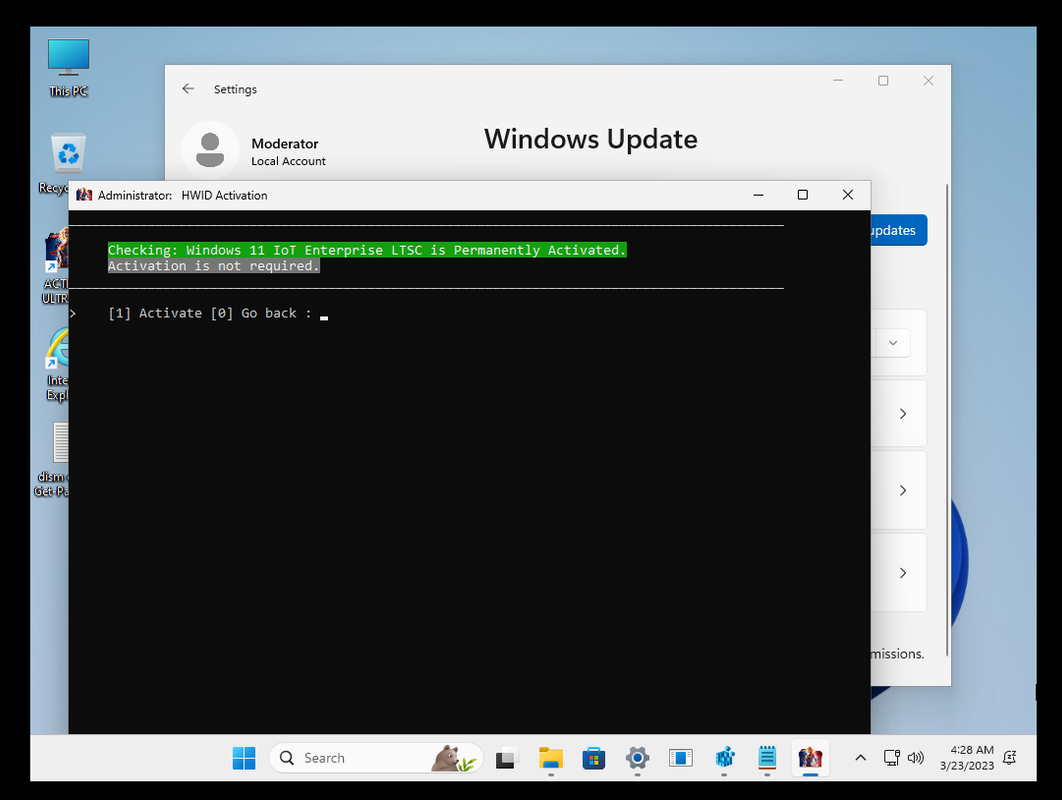Open the volume tray icon
Image resolution: width=1062 pixels, height=800 pixels.
[x=916, y=758]
